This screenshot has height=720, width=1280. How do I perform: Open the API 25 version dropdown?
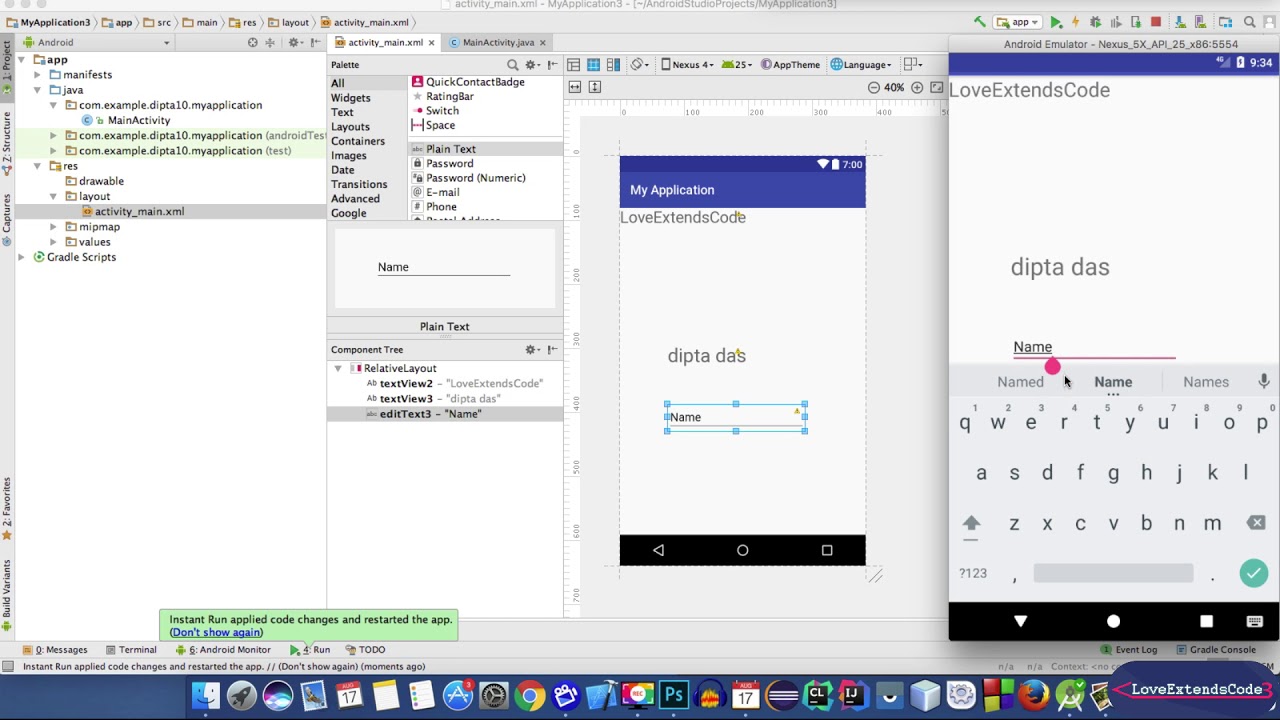point(738,64)
